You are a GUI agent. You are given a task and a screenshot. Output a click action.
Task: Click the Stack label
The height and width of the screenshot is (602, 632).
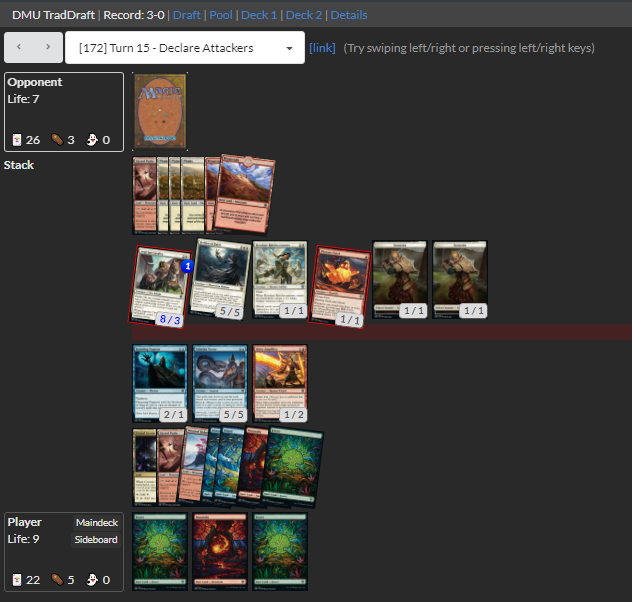[19, 165]
